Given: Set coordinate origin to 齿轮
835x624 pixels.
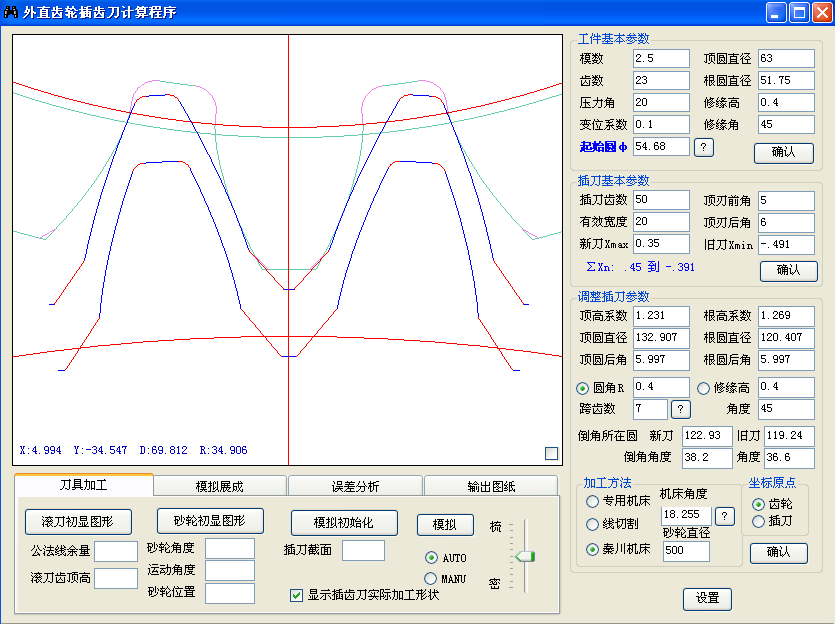Looking at the screenshot, I should [758, 504].
